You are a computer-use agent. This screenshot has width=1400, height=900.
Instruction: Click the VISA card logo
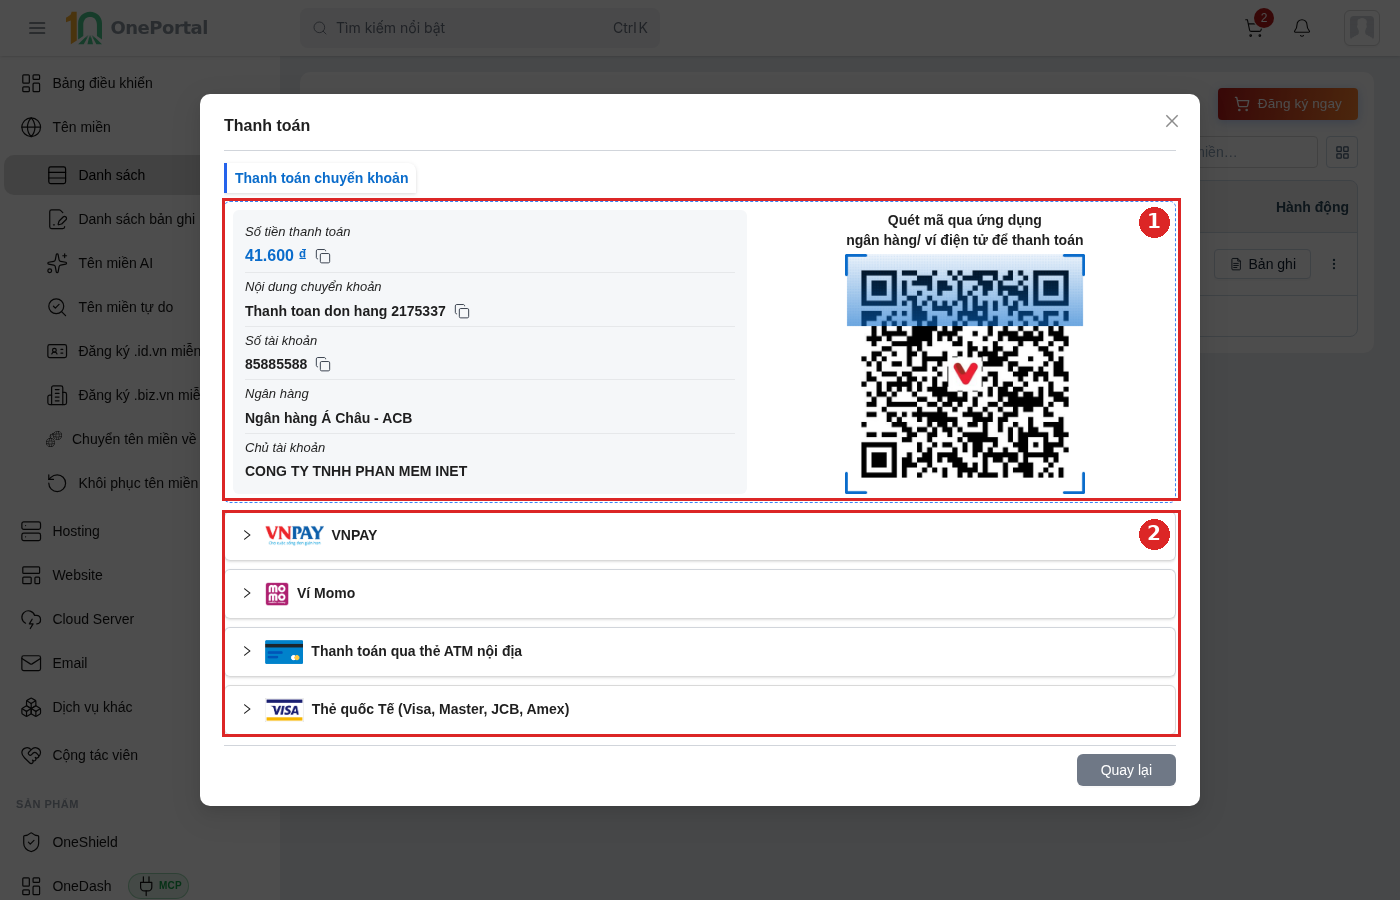point(284,710)
